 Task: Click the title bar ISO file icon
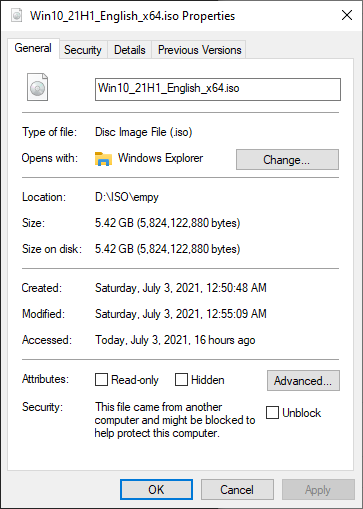17,15
